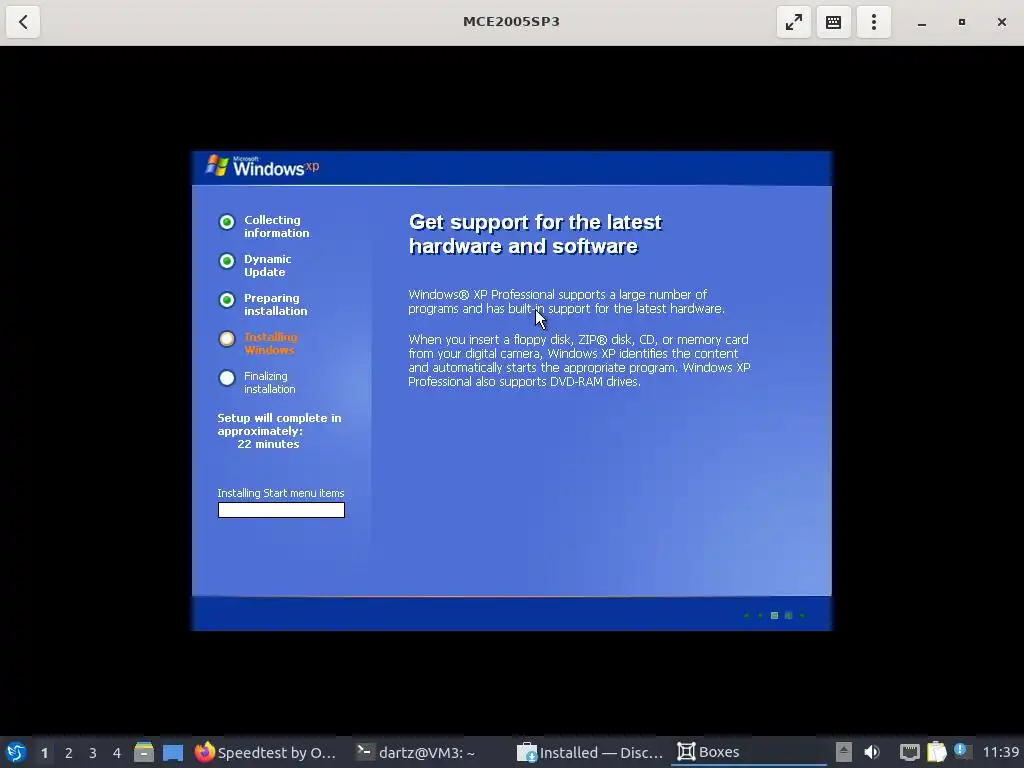Viewport: 1024px width, 768px height.
Task: Open the network status tray icon
Action: [909, 752]
